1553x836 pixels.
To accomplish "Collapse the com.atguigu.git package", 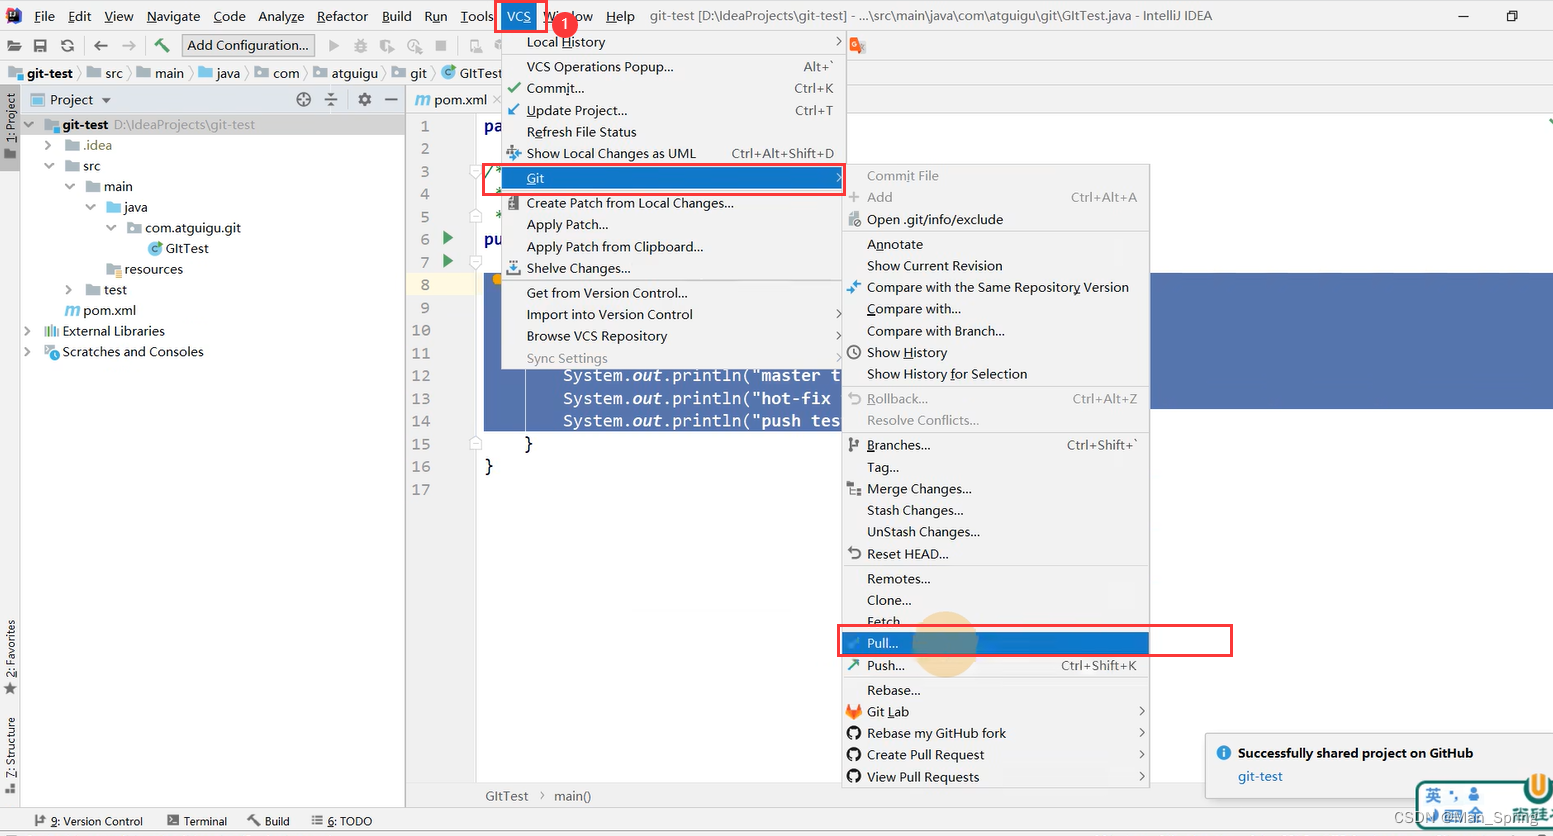I will (111, 228).
